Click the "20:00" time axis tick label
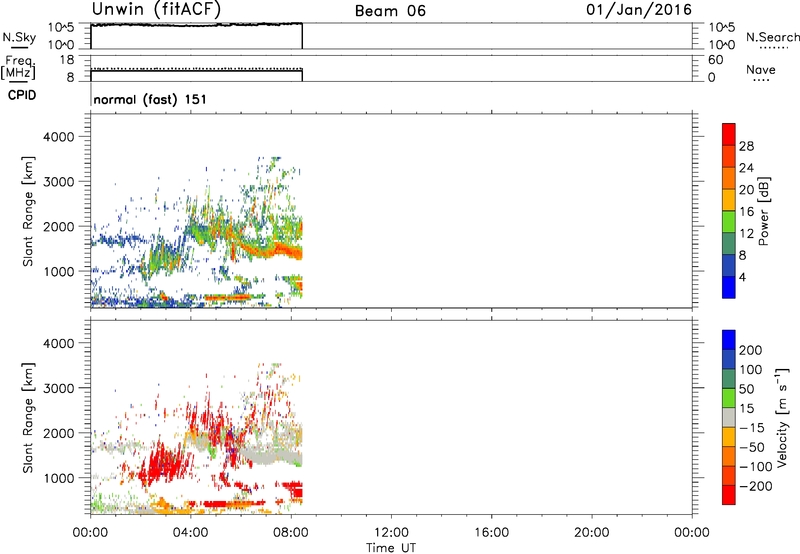 point(591,533)
